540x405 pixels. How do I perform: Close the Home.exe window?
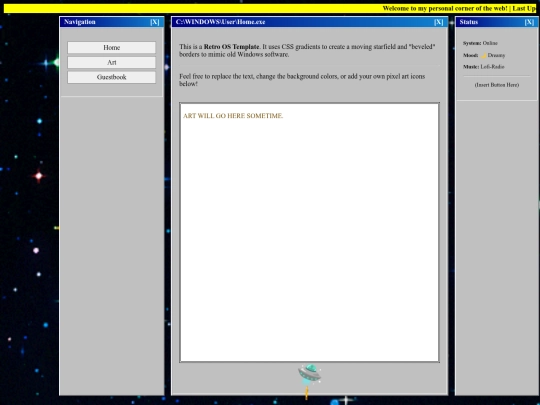438,22
